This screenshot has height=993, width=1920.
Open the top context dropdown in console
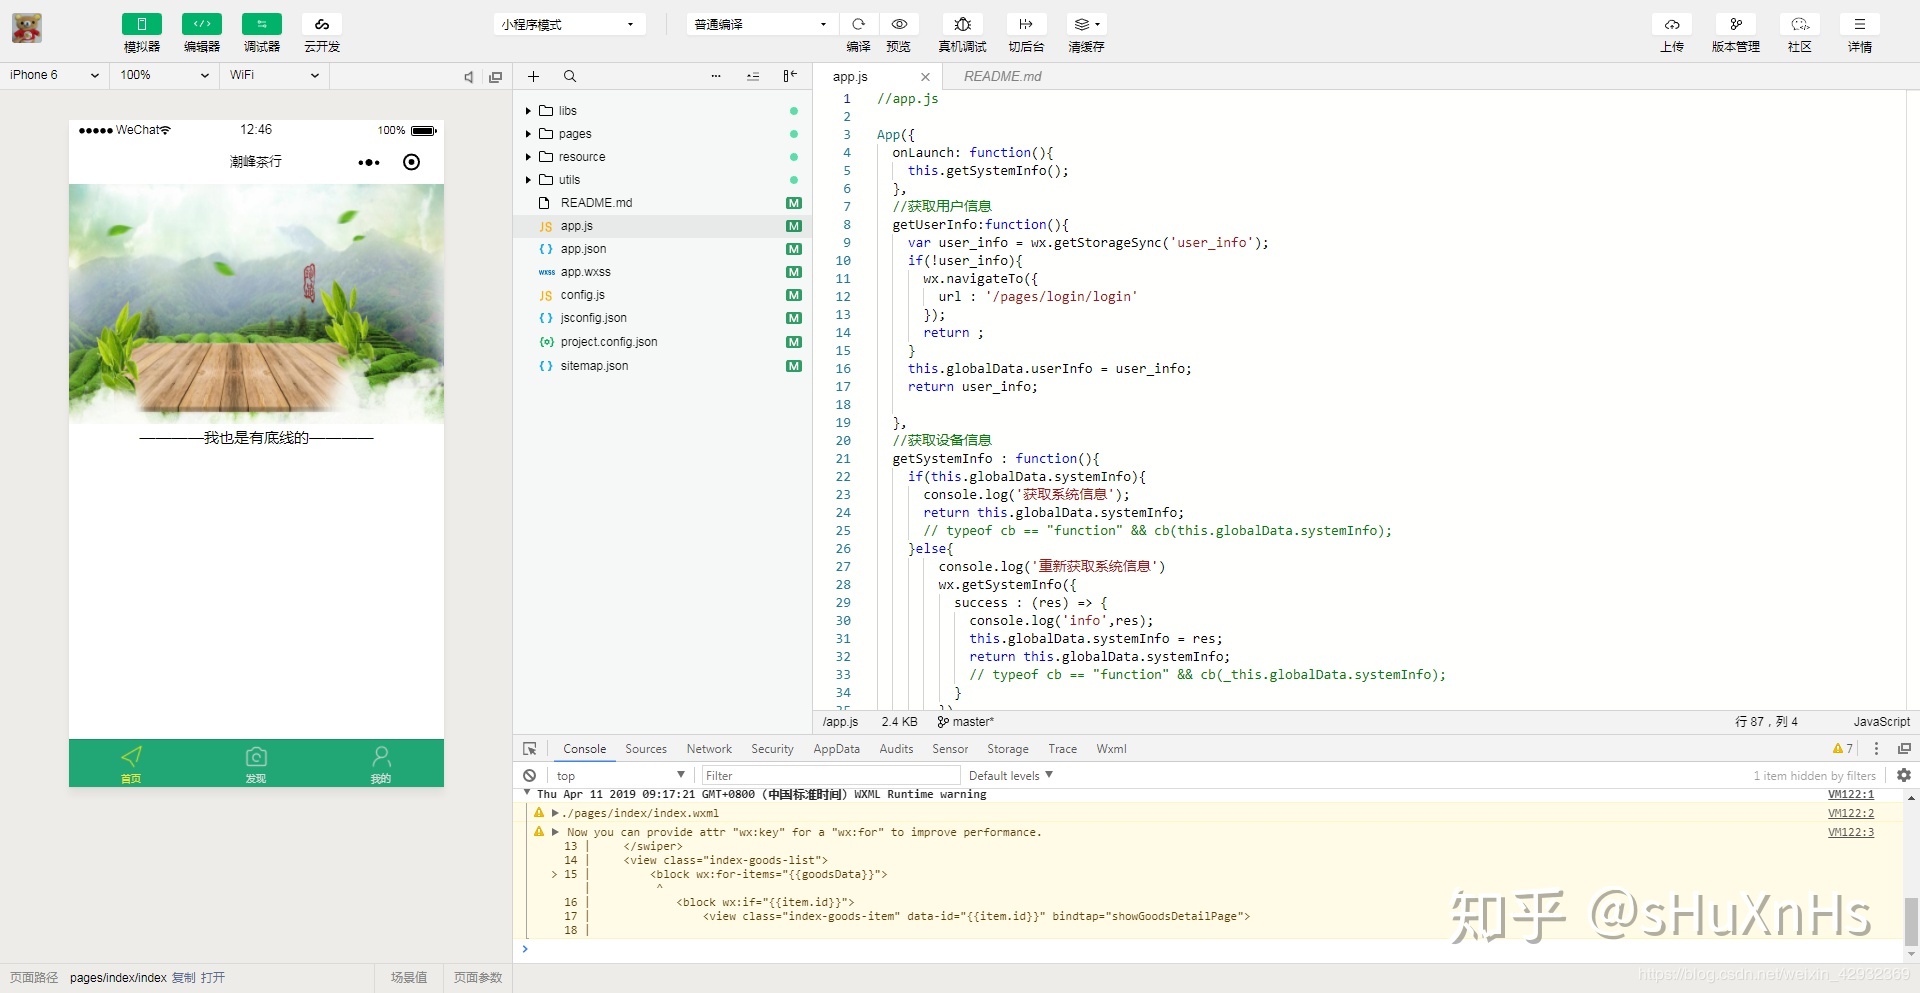(620, 776)
